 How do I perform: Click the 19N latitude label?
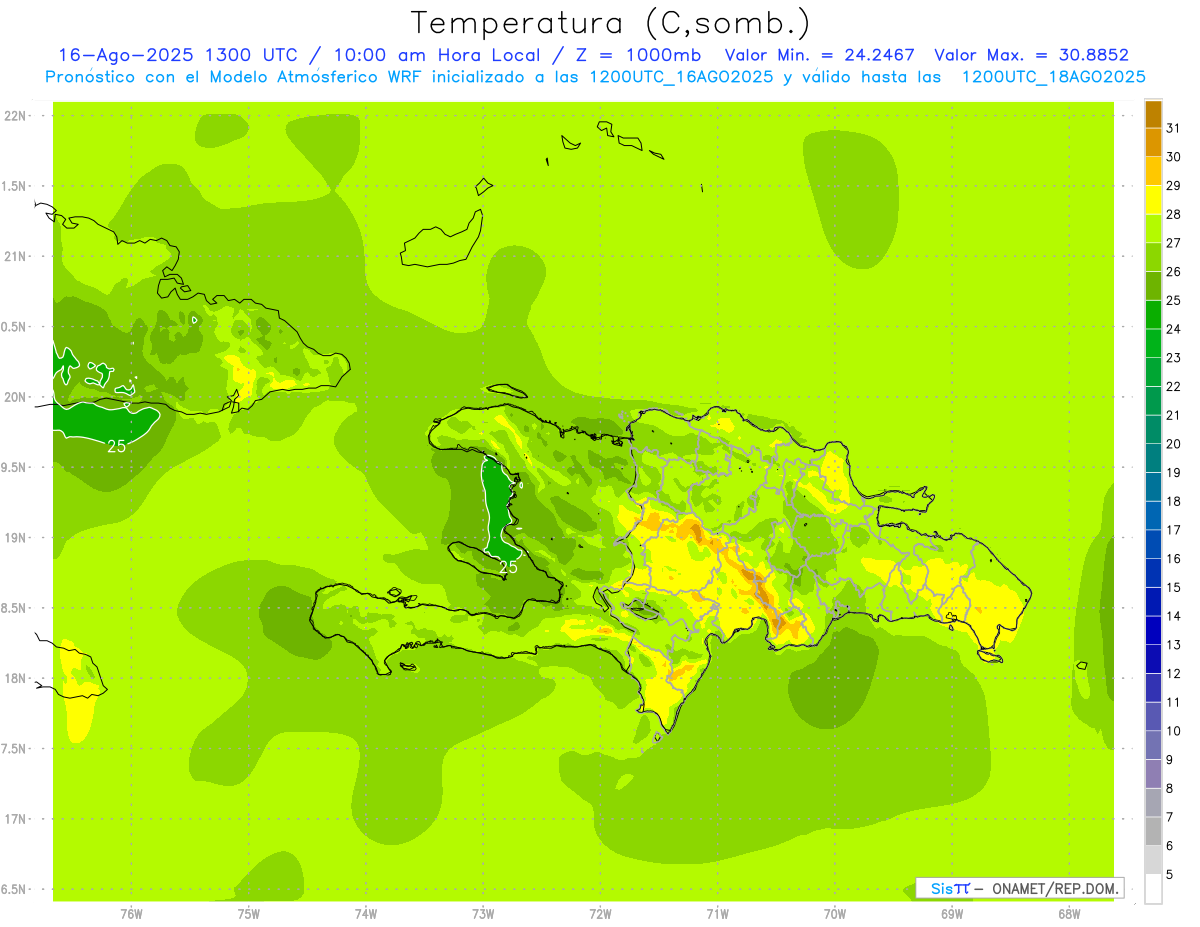point(15,538)
